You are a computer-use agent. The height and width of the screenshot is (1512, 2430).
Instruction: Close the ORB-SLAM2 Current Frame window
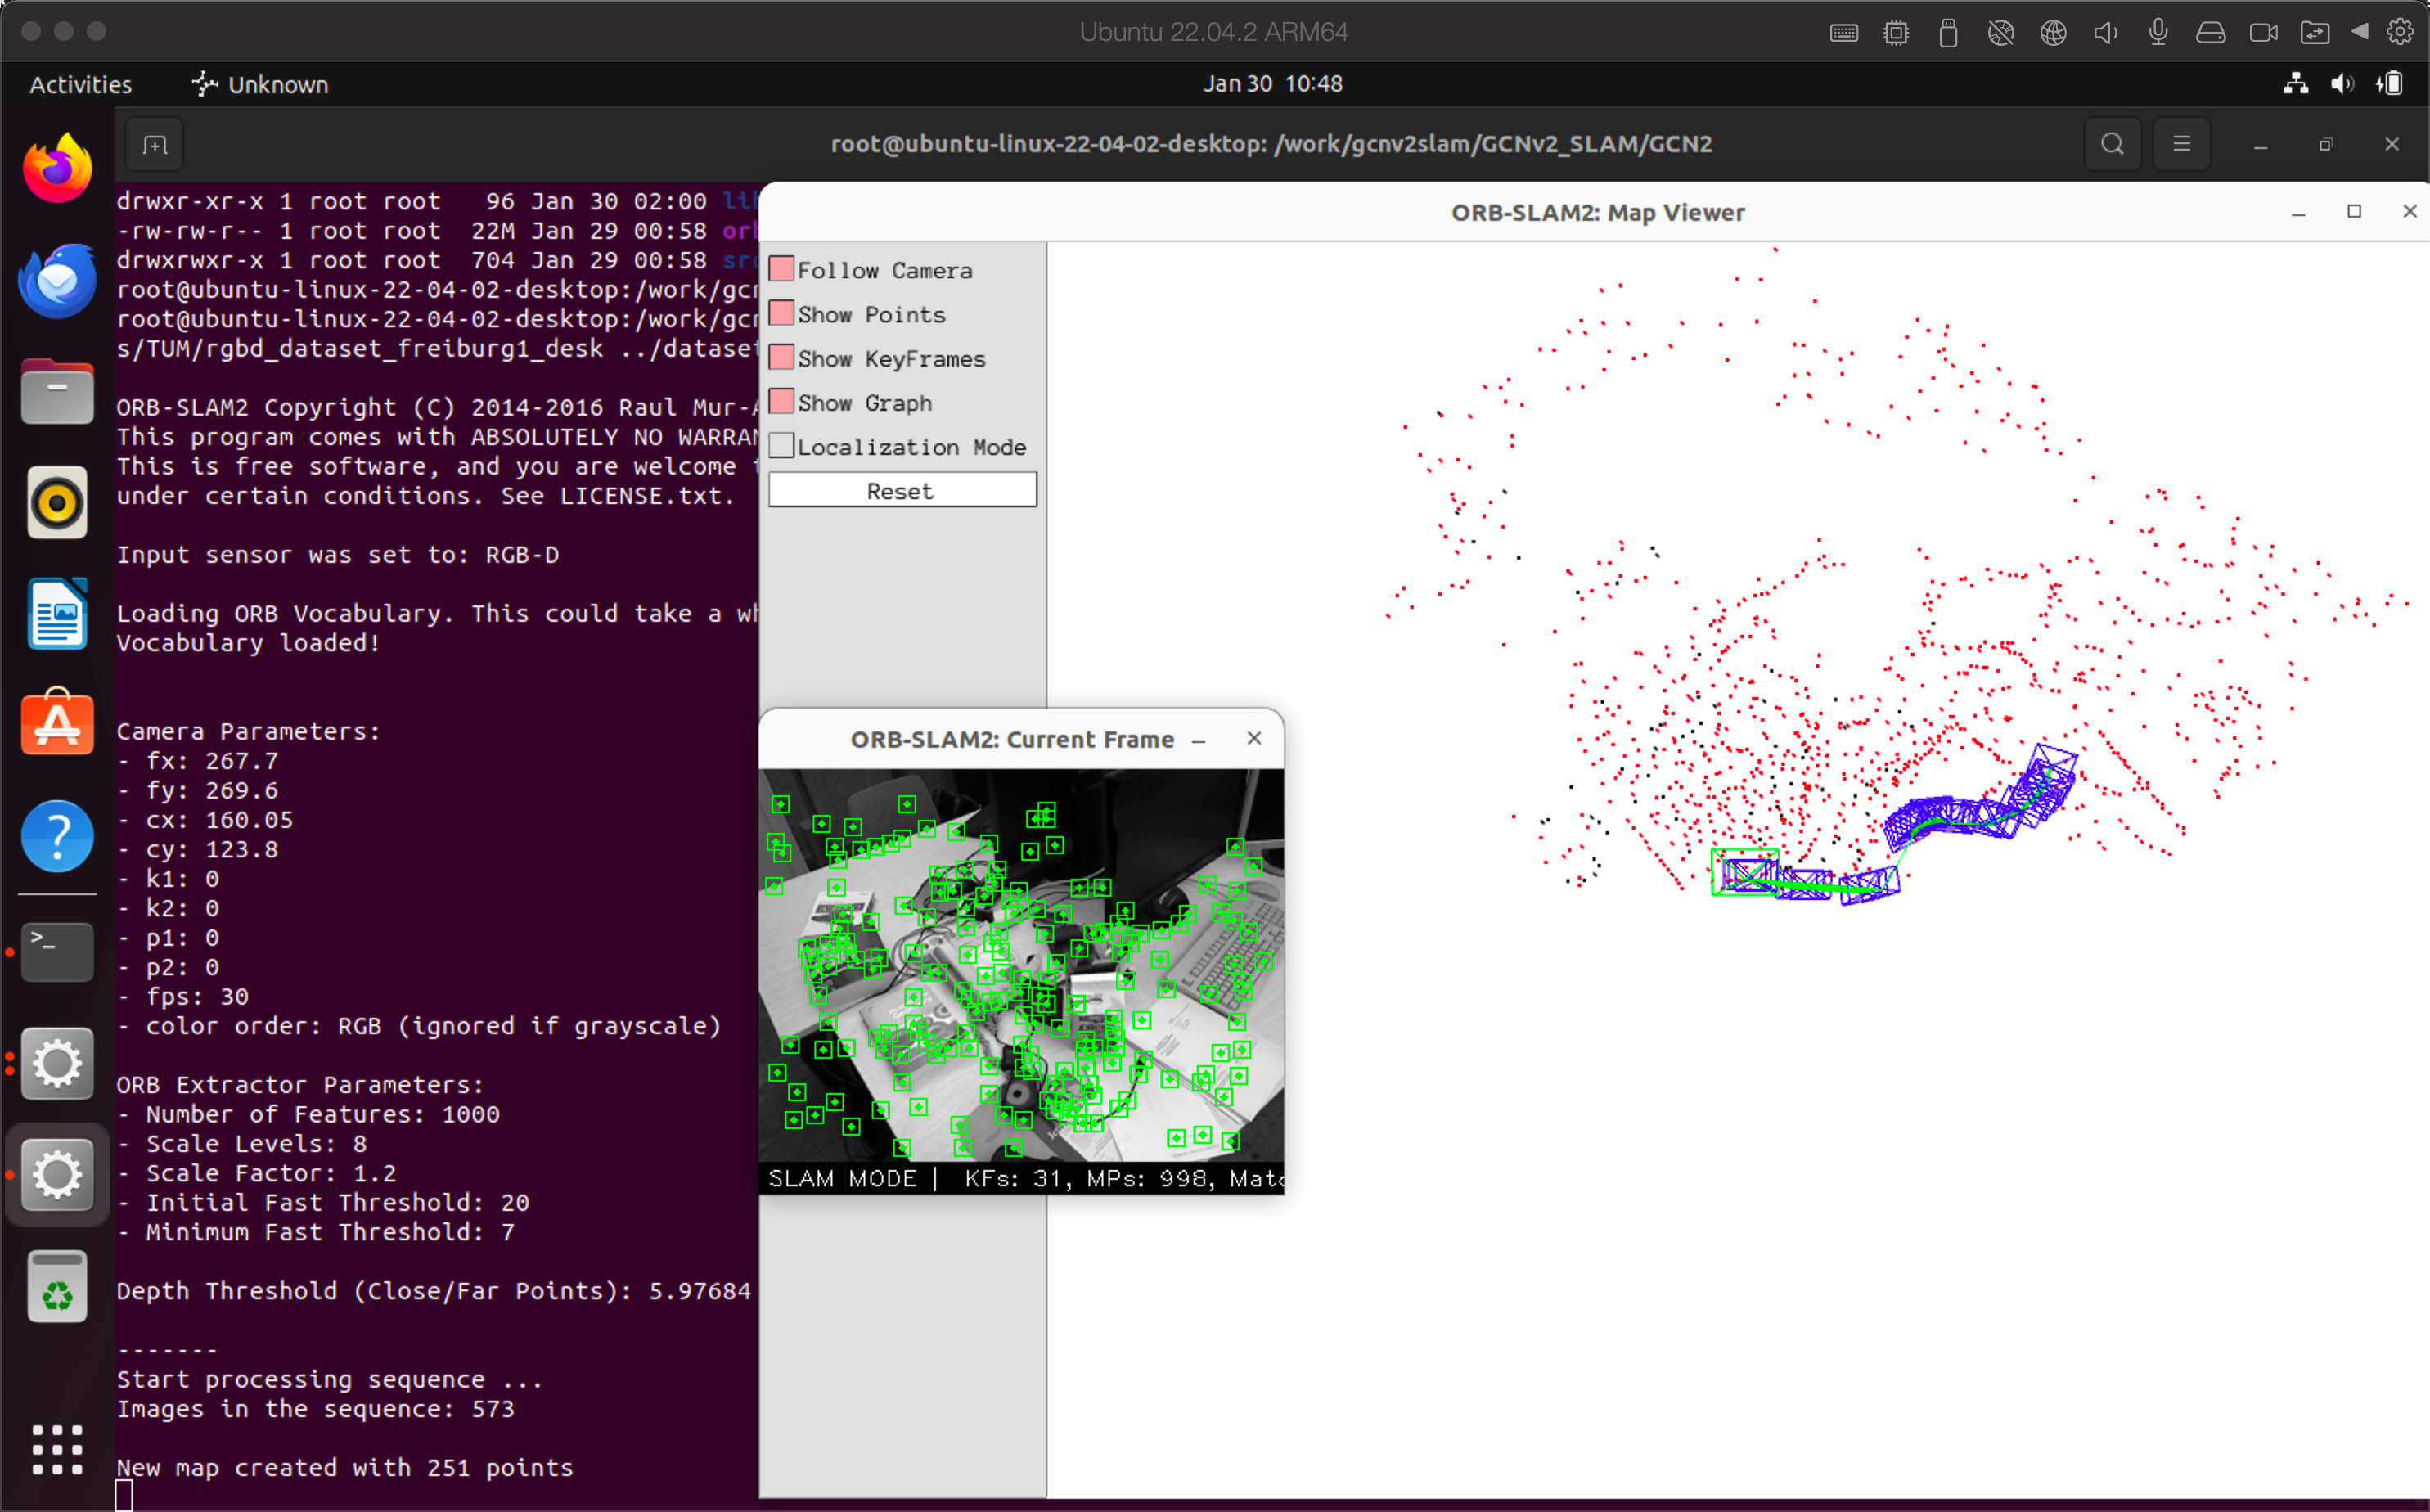(x=1254, y=738)
